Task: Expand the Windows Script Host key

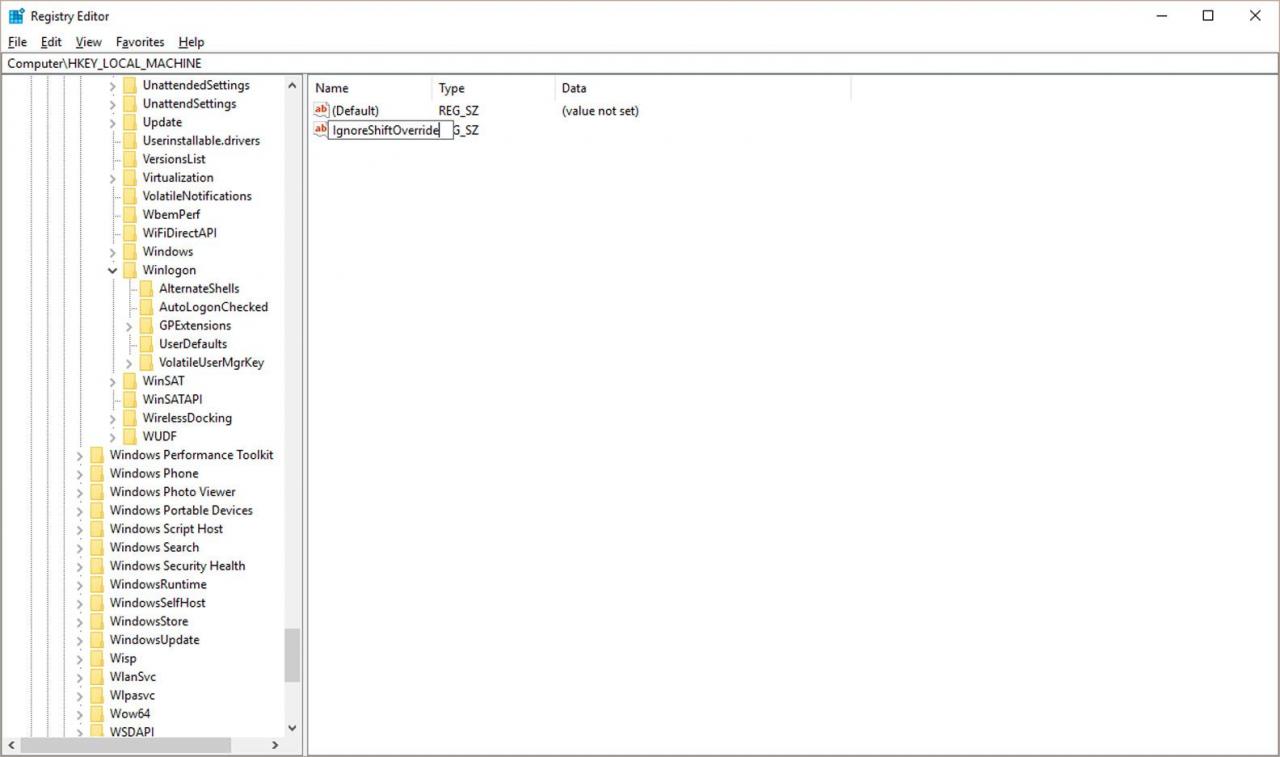Action: [80, 529]
